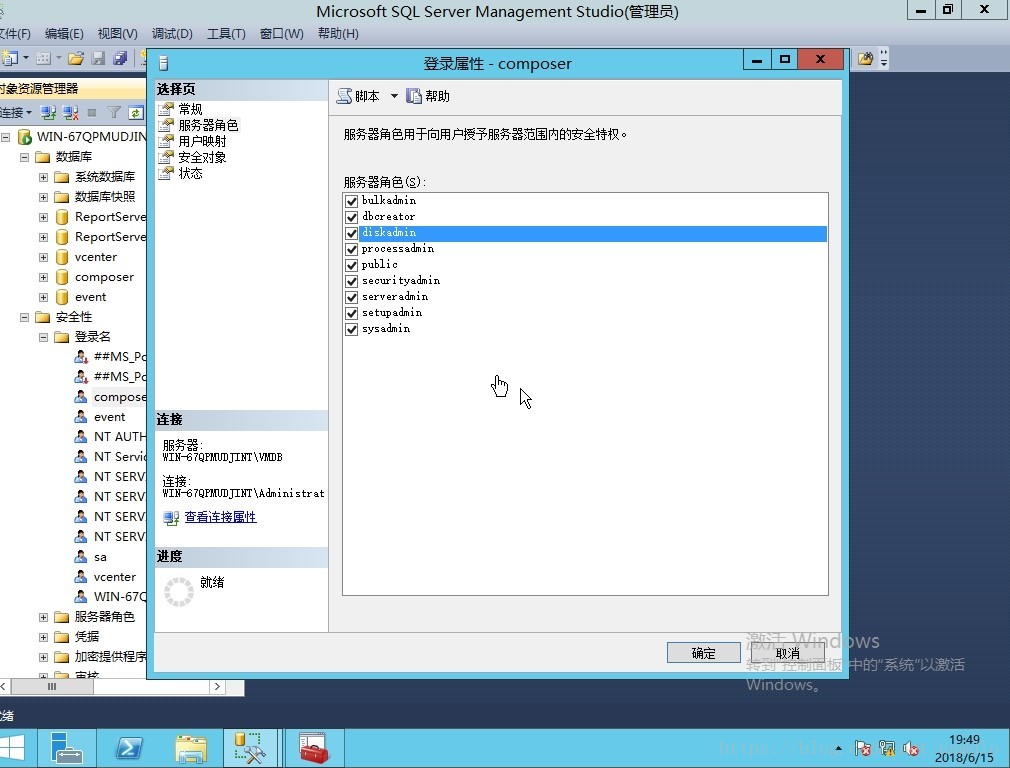Click SQL Management Studio taskbar icon
This screenshot has width=1010, height=768.
point(251,749)
